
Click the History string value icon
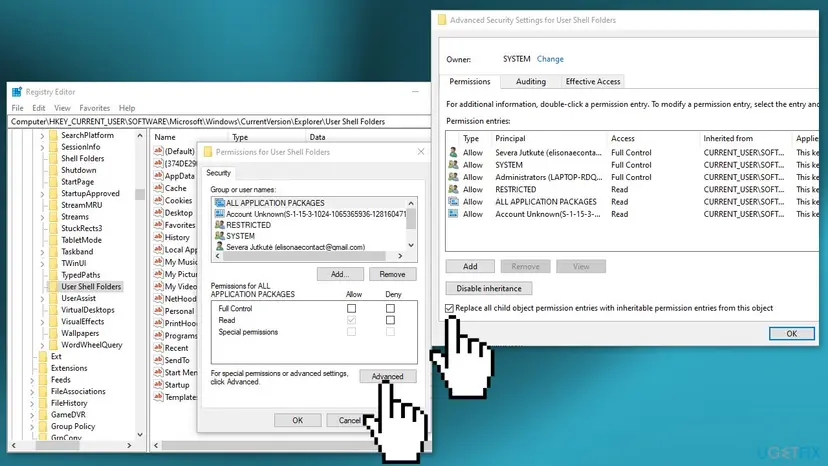(x=158, y=237)
